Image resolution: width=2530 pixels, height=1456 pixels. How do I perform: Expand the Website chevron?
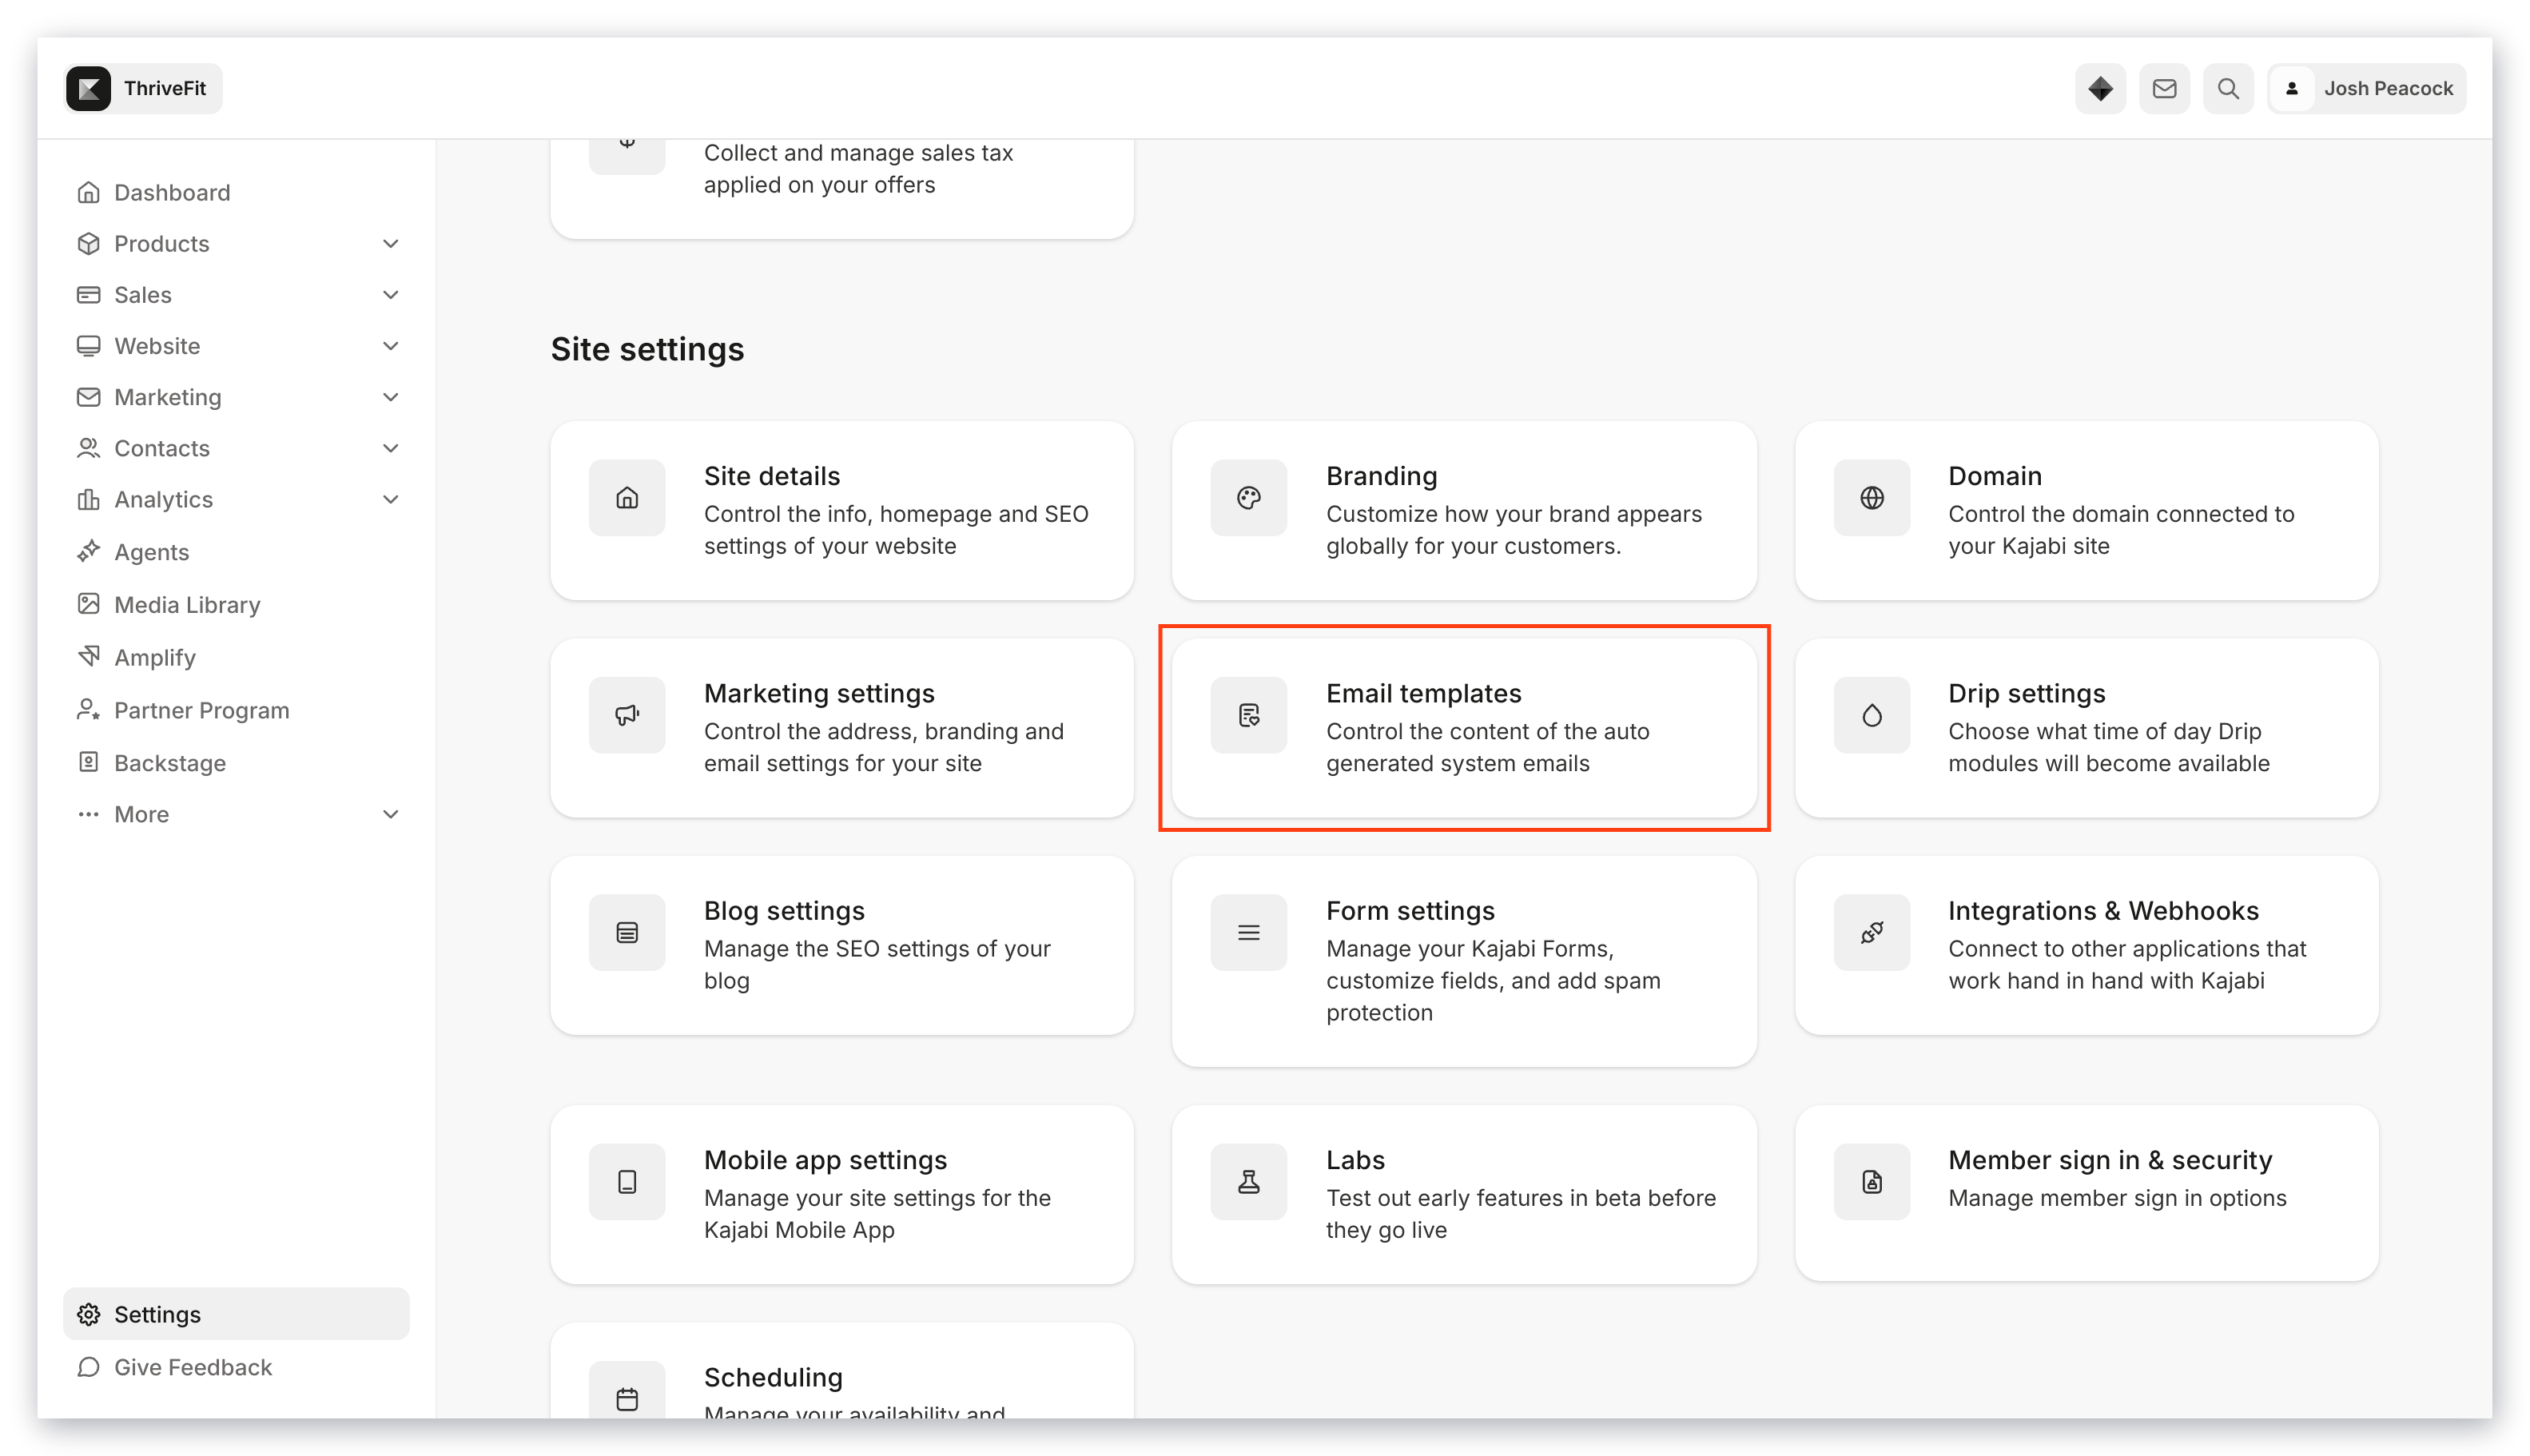(x=390, y=345)
